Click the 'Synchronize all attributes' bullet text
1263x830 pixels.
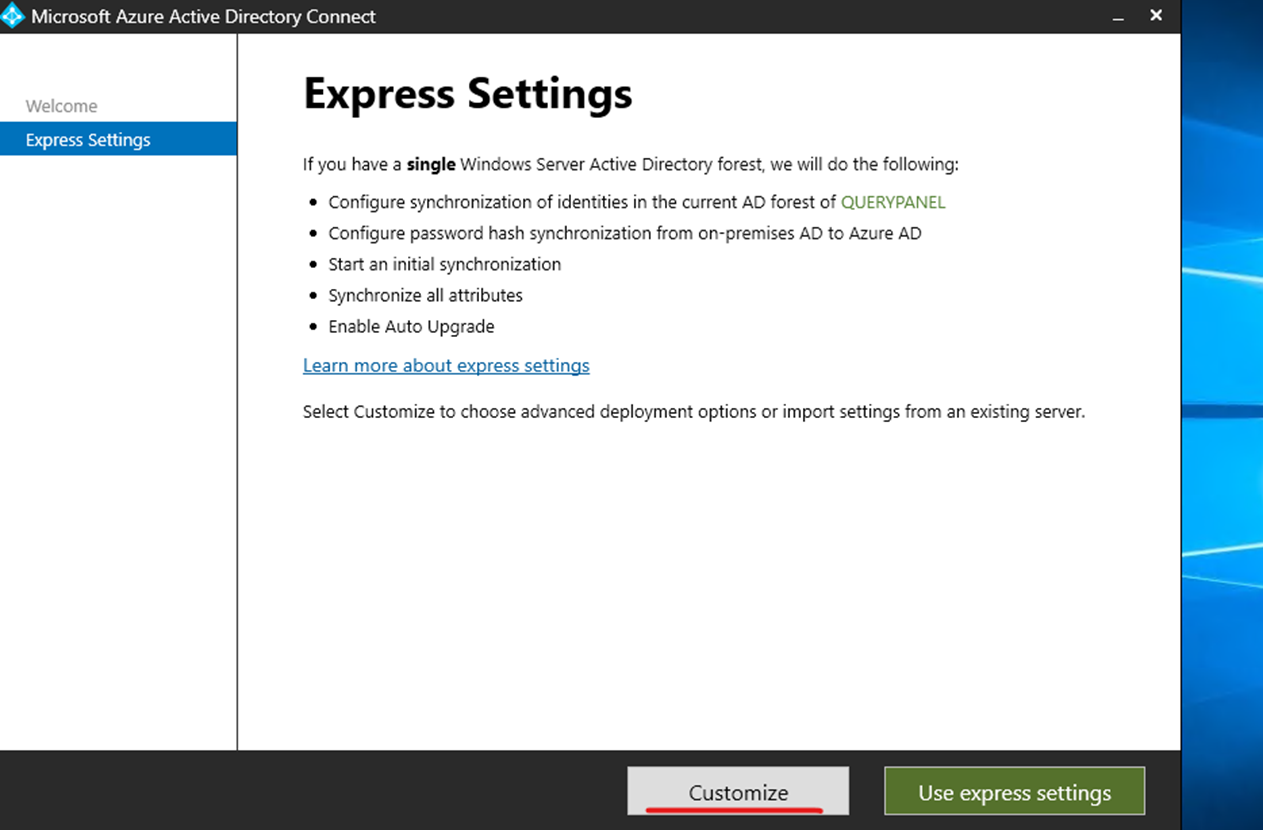pyautogui.click(x=425, y=295)
